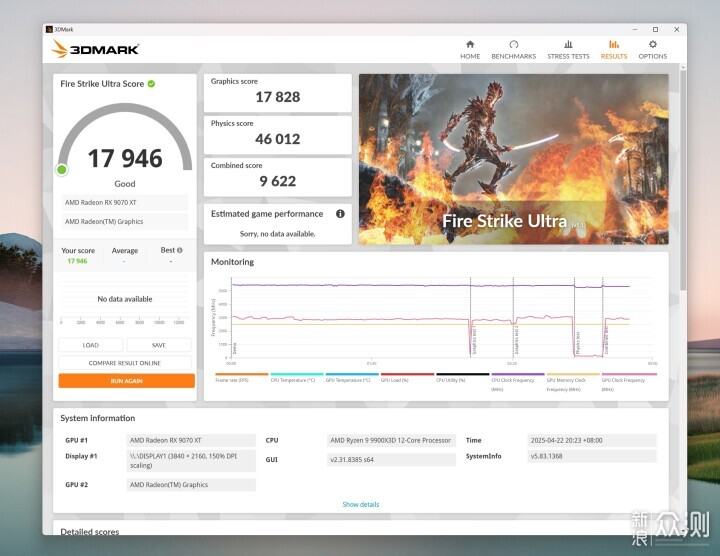Click the System information heading
720x556 pixels.
pyautogui.click(x=98, y=418)
